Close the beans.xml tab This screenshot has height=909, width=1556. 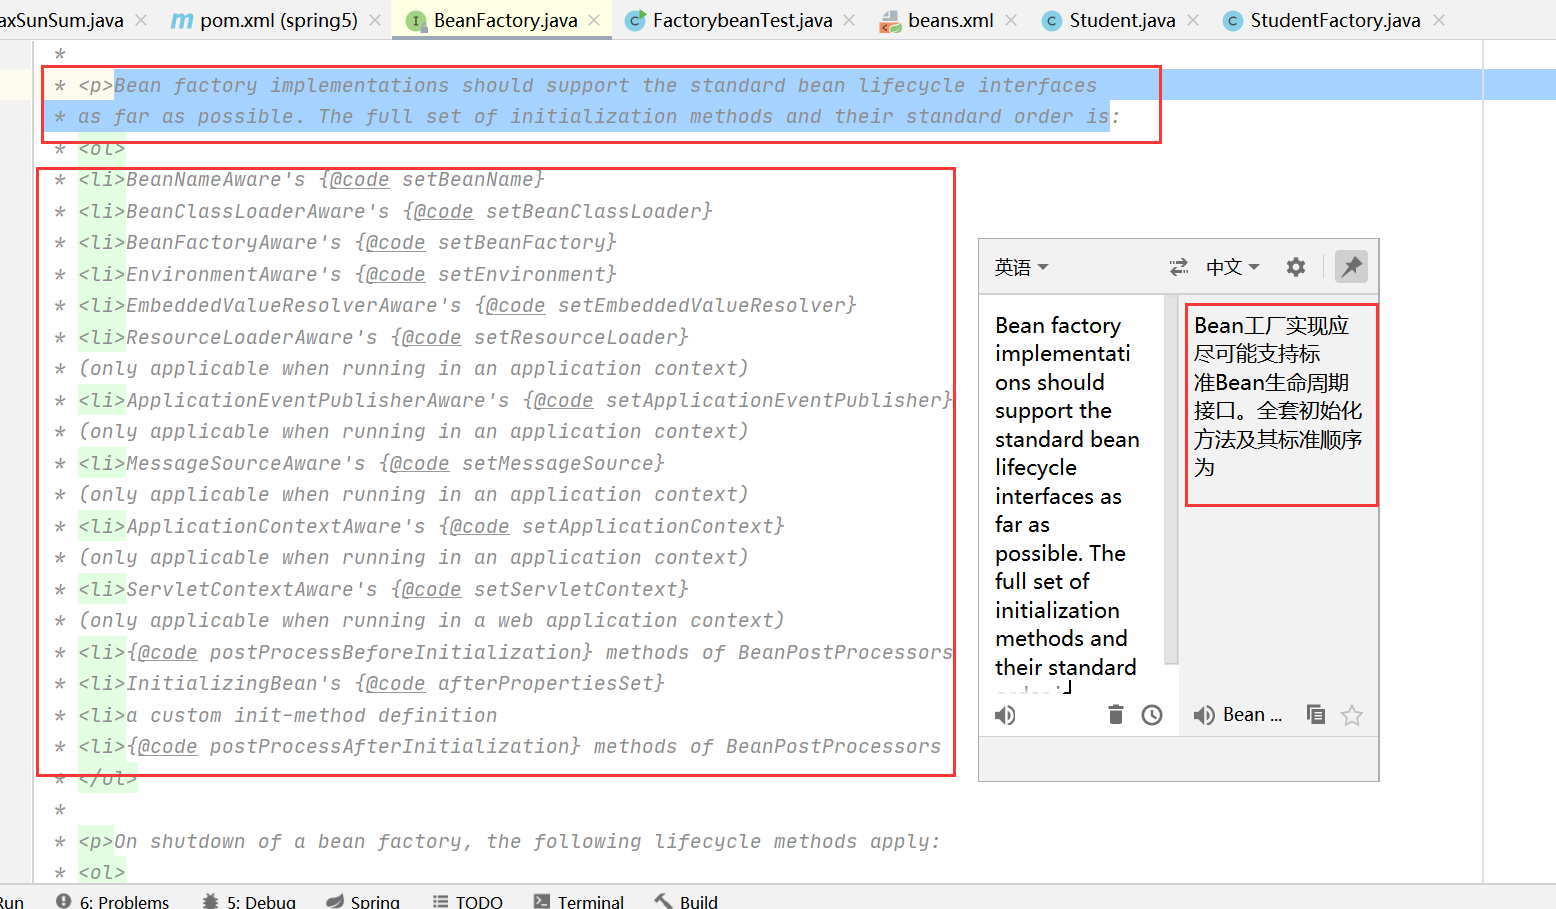click(x=1010, y=19)
